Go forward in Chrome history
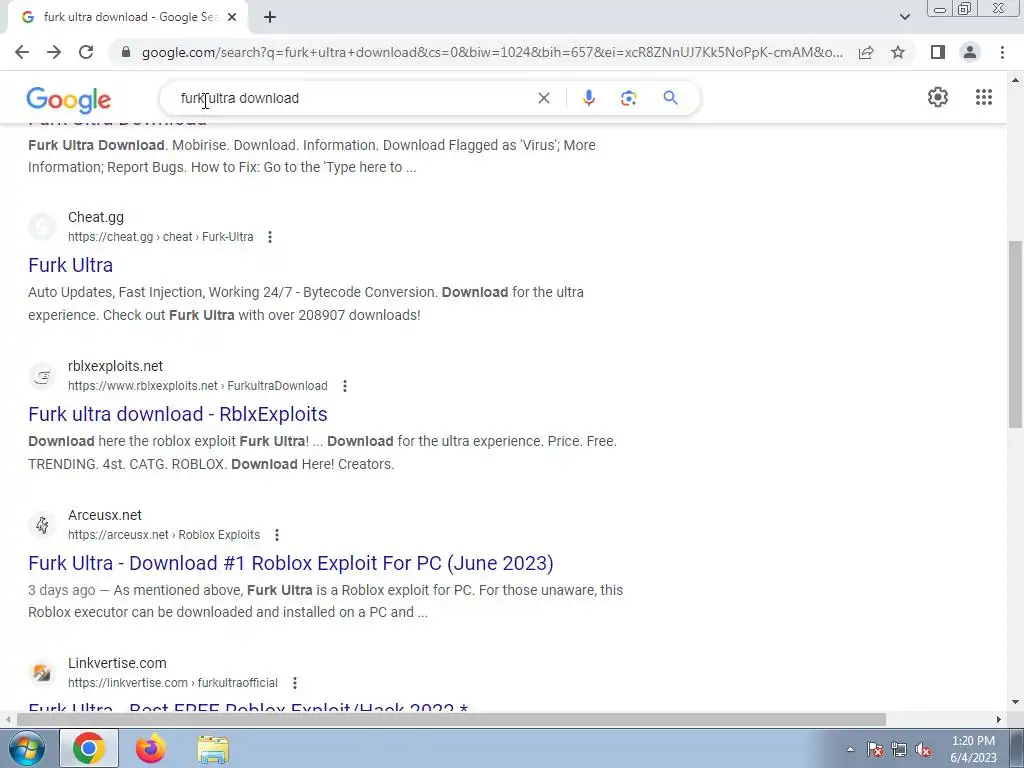This screenshot has width=1024, height=768. [x=54, y=52]
